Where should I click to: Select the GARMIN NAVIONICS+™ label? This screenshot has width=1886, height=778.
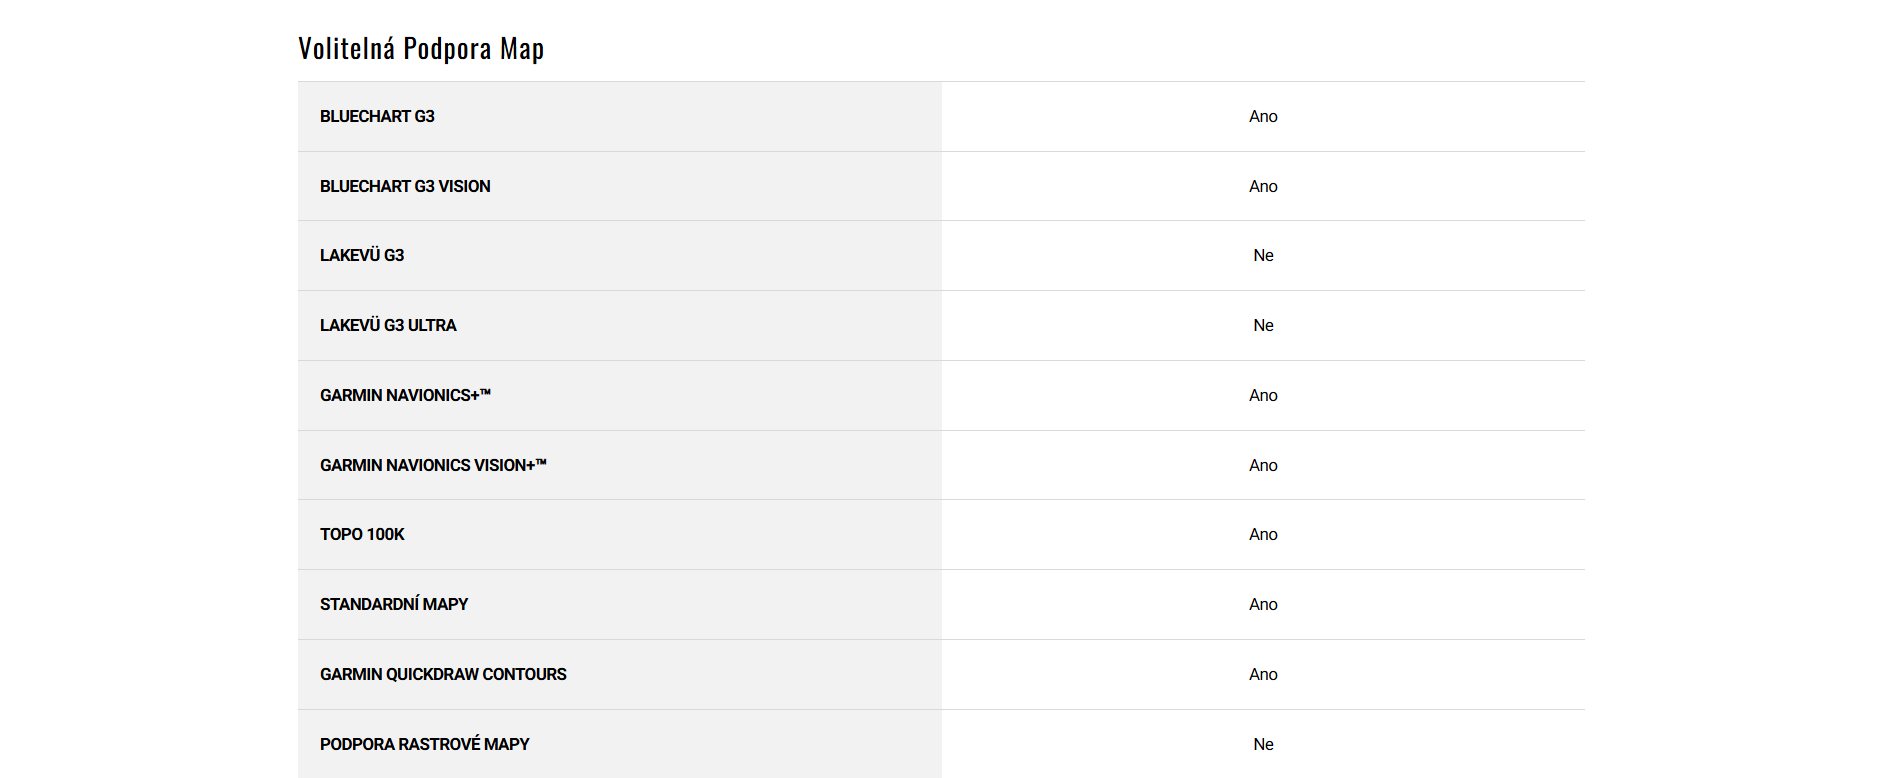pyautogui.click(x=405, y=396)
